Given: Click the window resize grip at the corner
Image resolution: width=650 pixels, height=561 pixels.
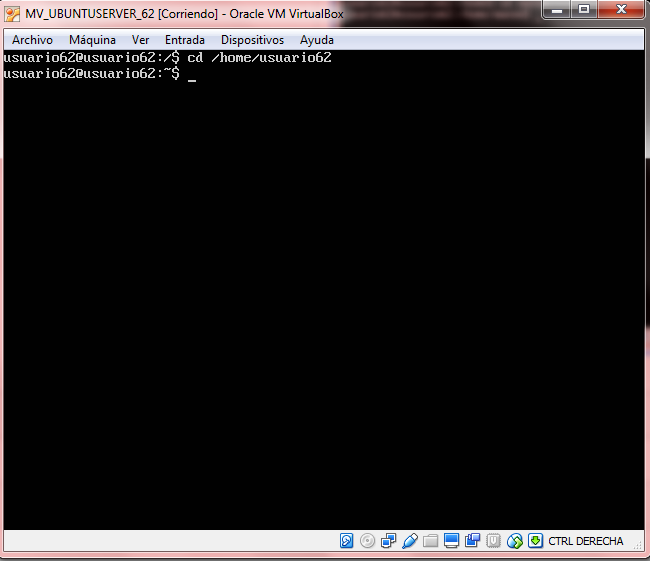Looking at the screenshot, I should (x=638, y=546).
